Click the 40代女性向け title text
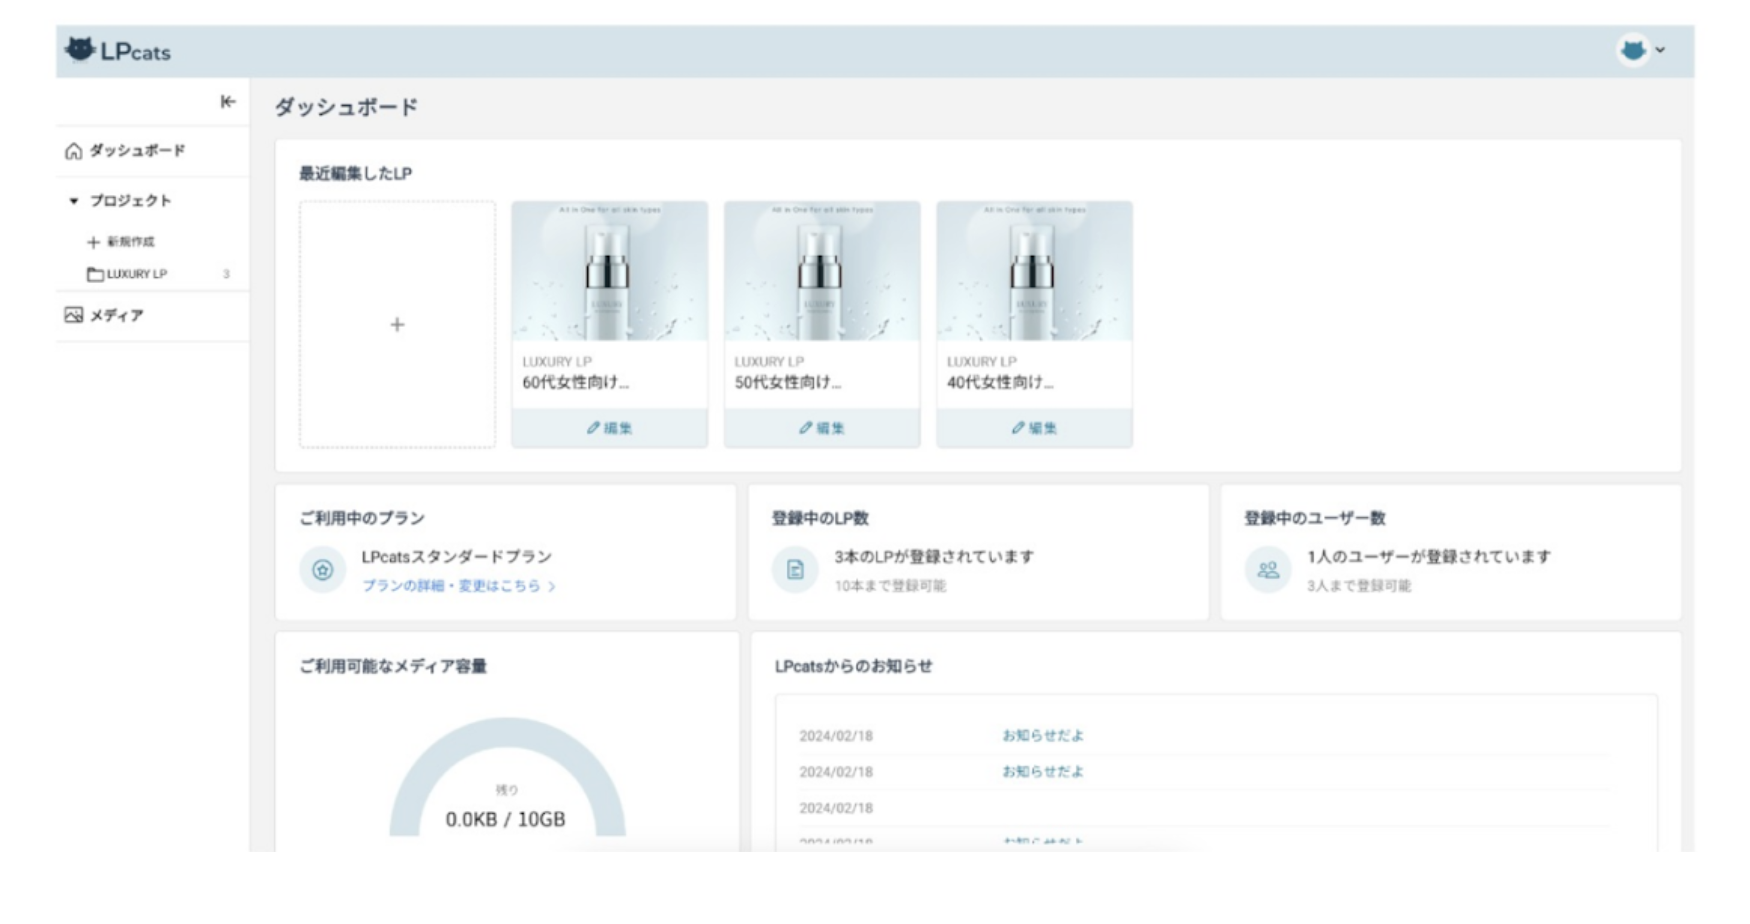The width and height of the screenshot is (1750, 924). [1001, 383]
